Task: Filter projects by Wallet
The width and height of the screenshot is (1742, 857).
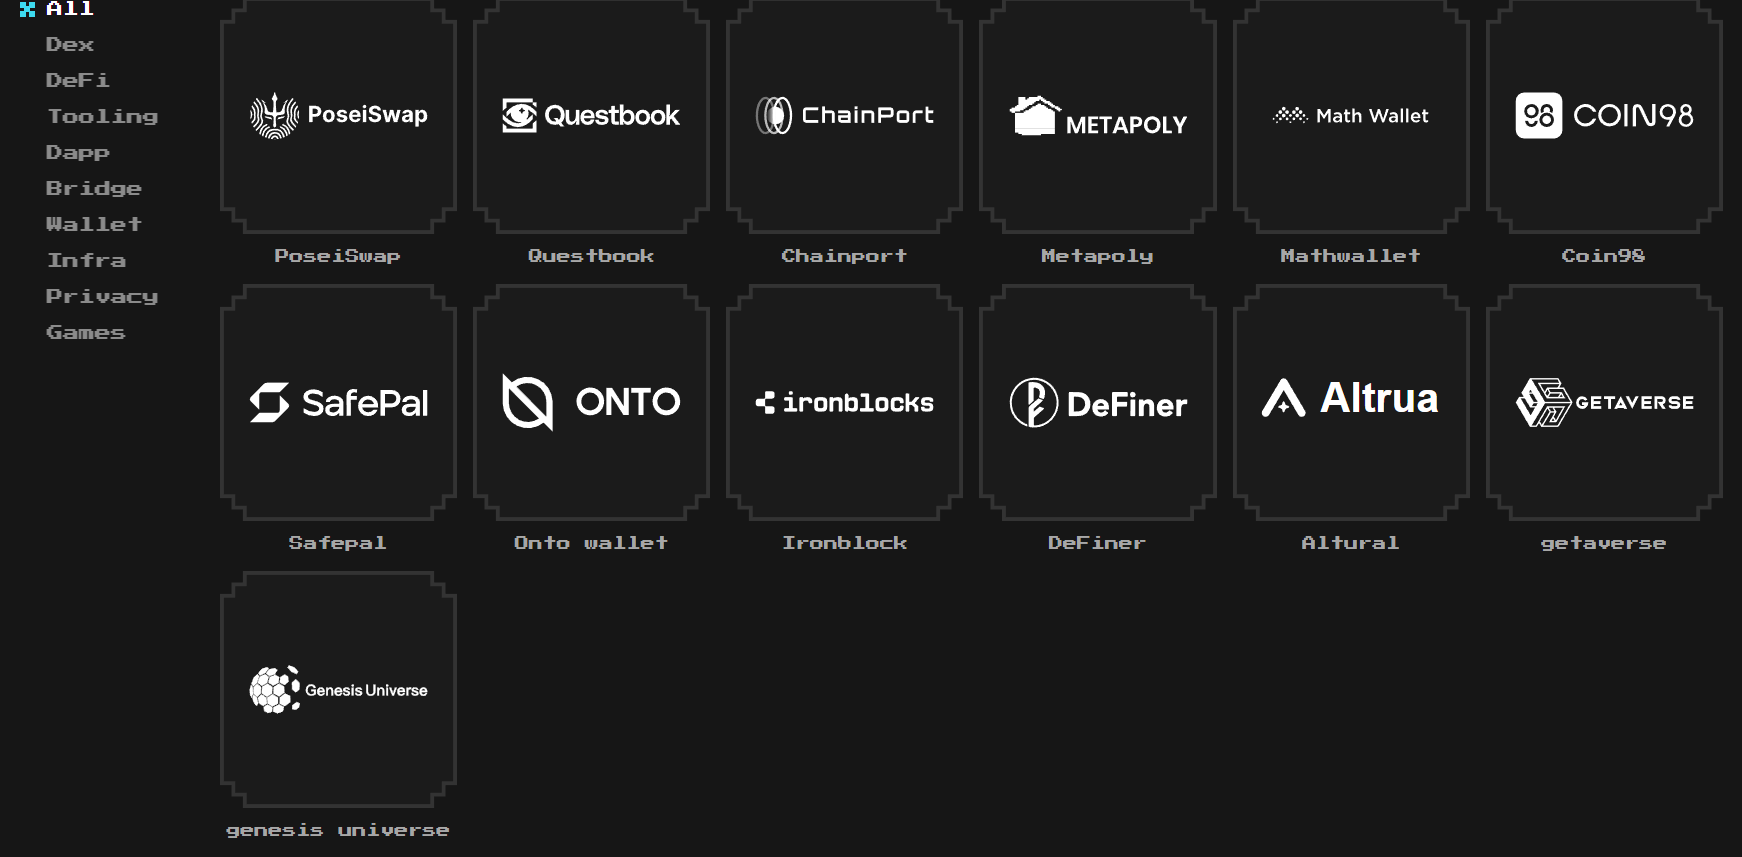Action: point(93,225)
